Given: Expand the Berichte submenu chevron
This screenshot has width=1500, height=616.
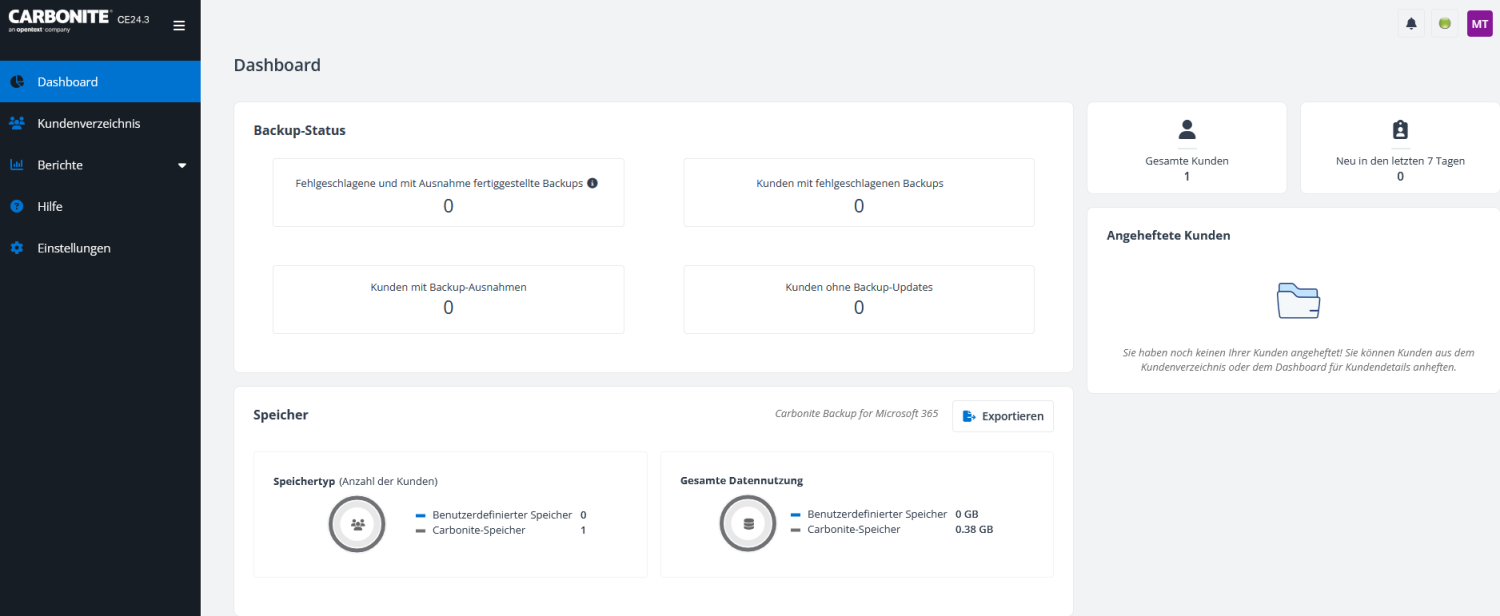Looking at the screenshot, I should click(182, 165).
